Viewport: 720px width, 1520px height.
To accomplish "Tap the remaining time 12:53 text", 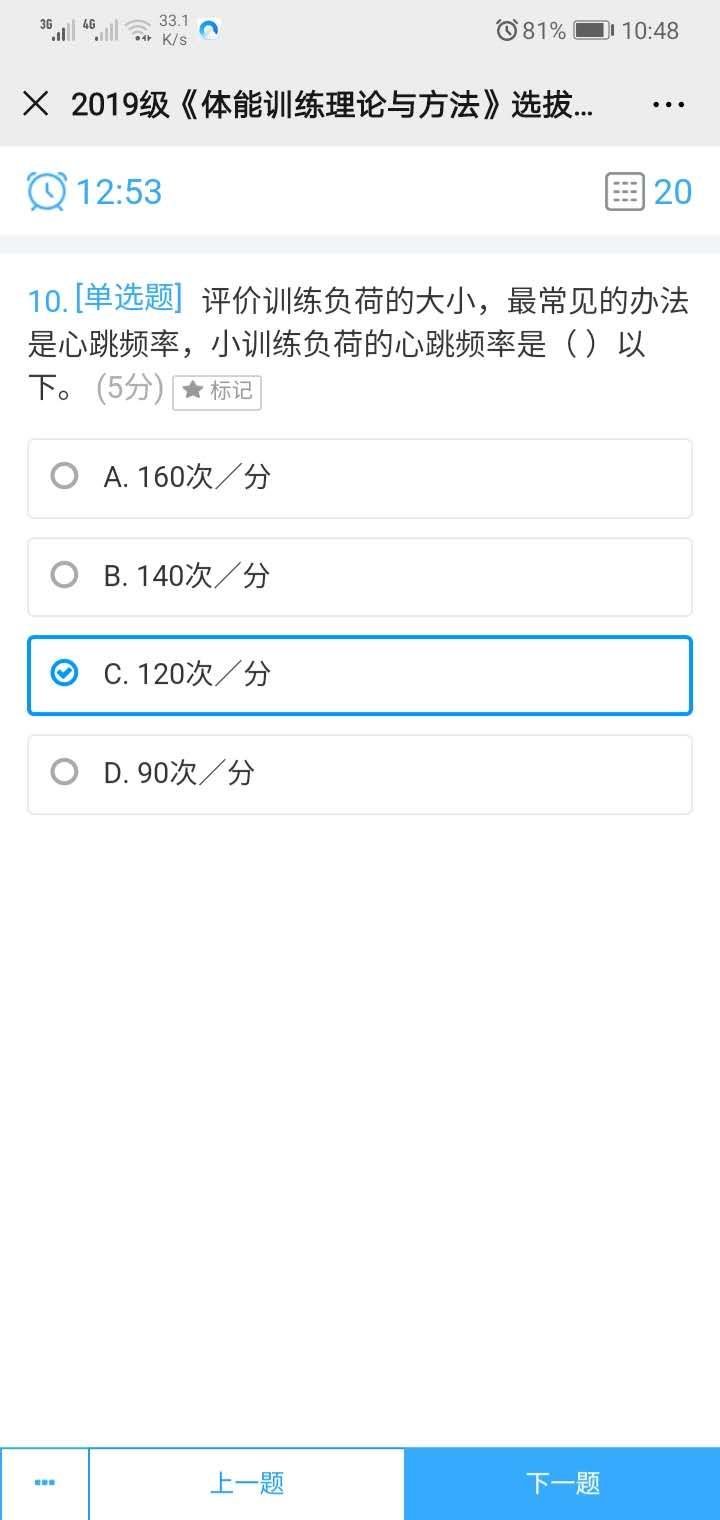I will coord(119,192).
